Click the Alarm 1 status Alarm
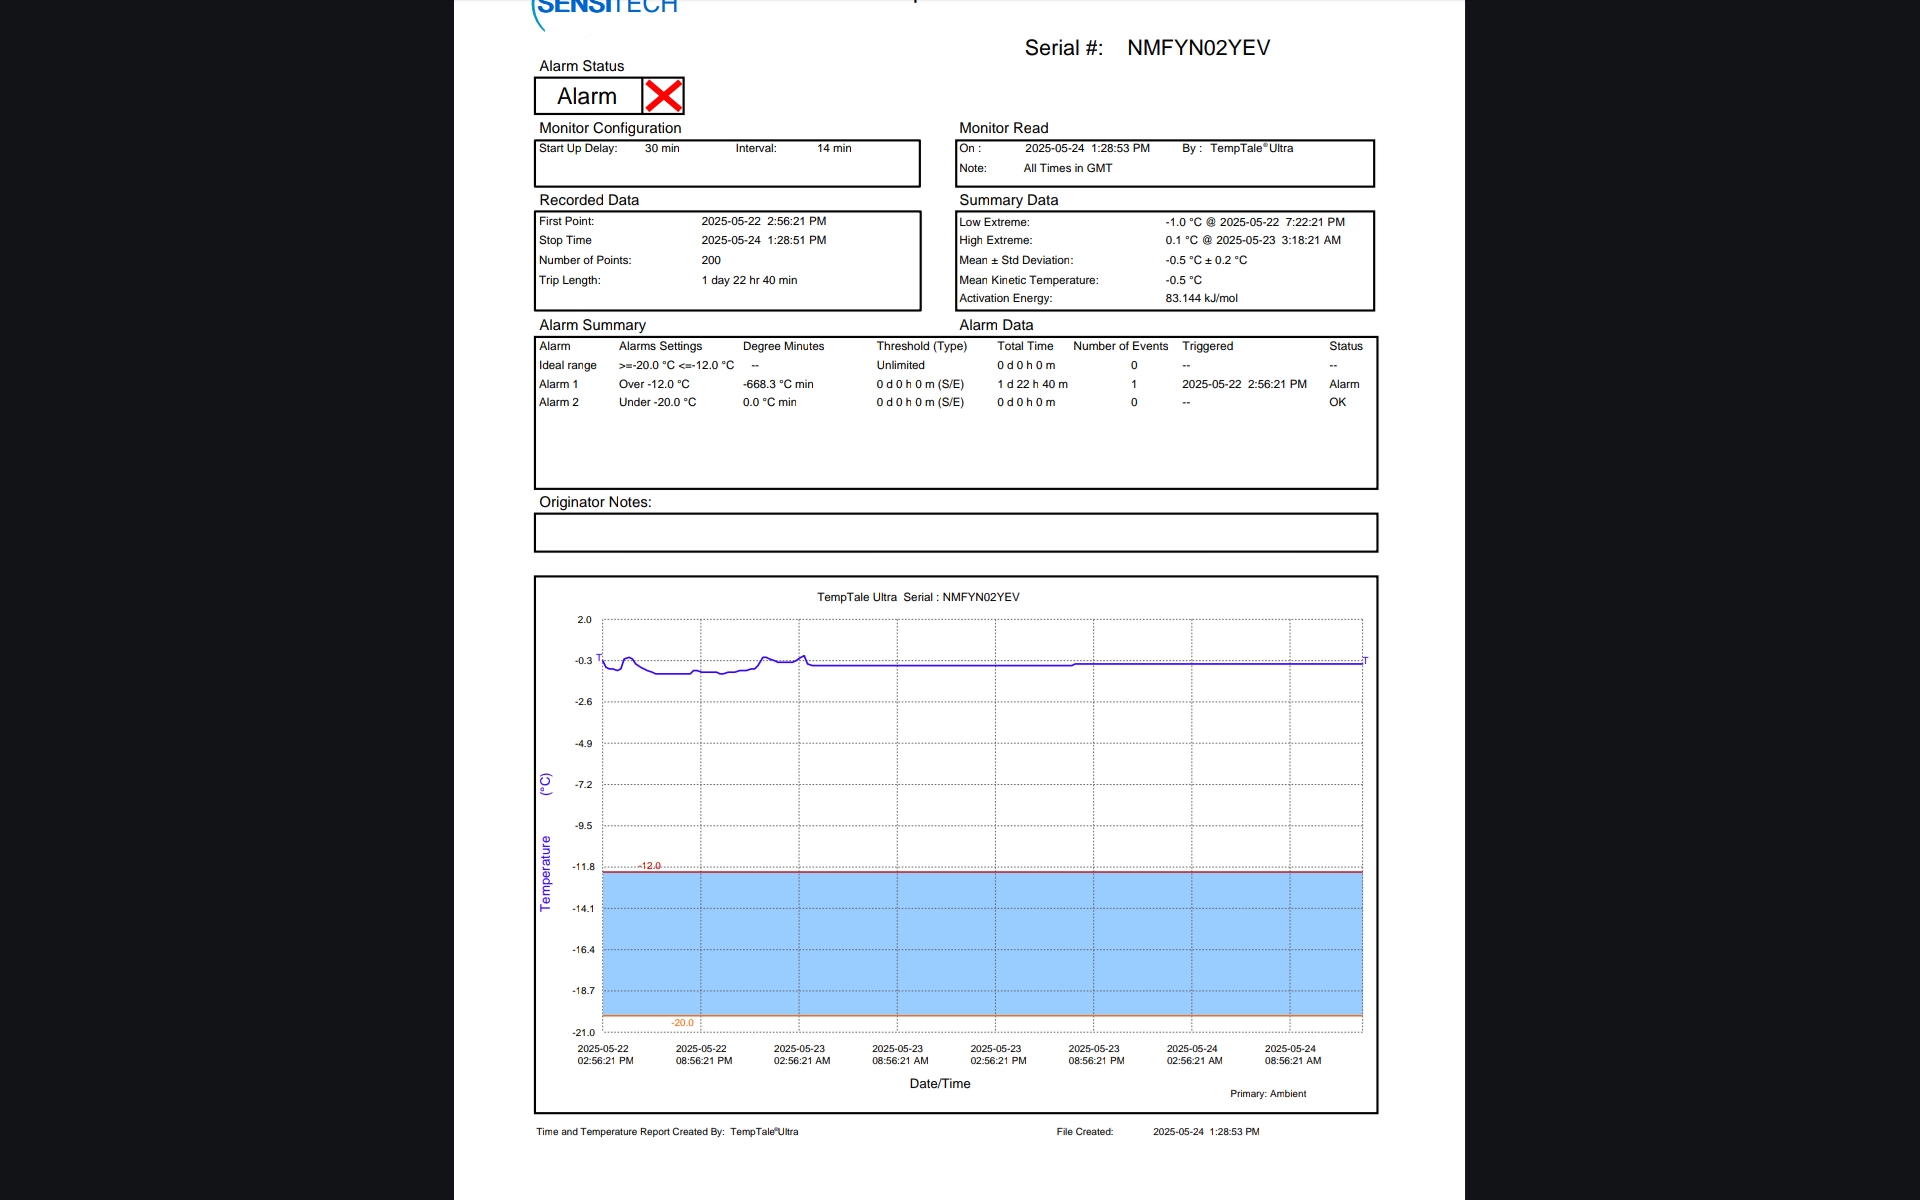1920x1200 pixels. click(1344, 384)
